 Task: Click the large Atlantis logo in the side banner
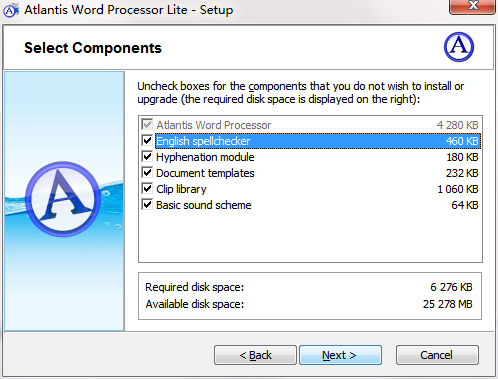pos(63,199)
